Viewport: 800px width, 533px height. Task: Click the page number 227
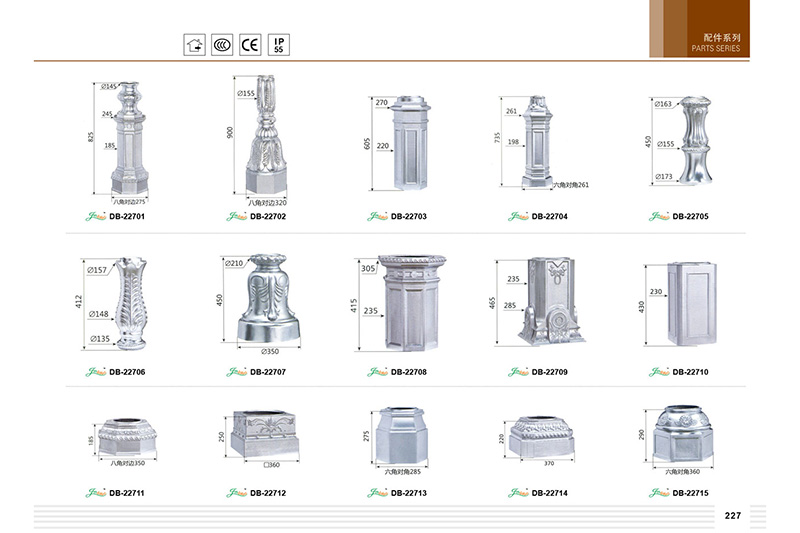pos(732,515)
